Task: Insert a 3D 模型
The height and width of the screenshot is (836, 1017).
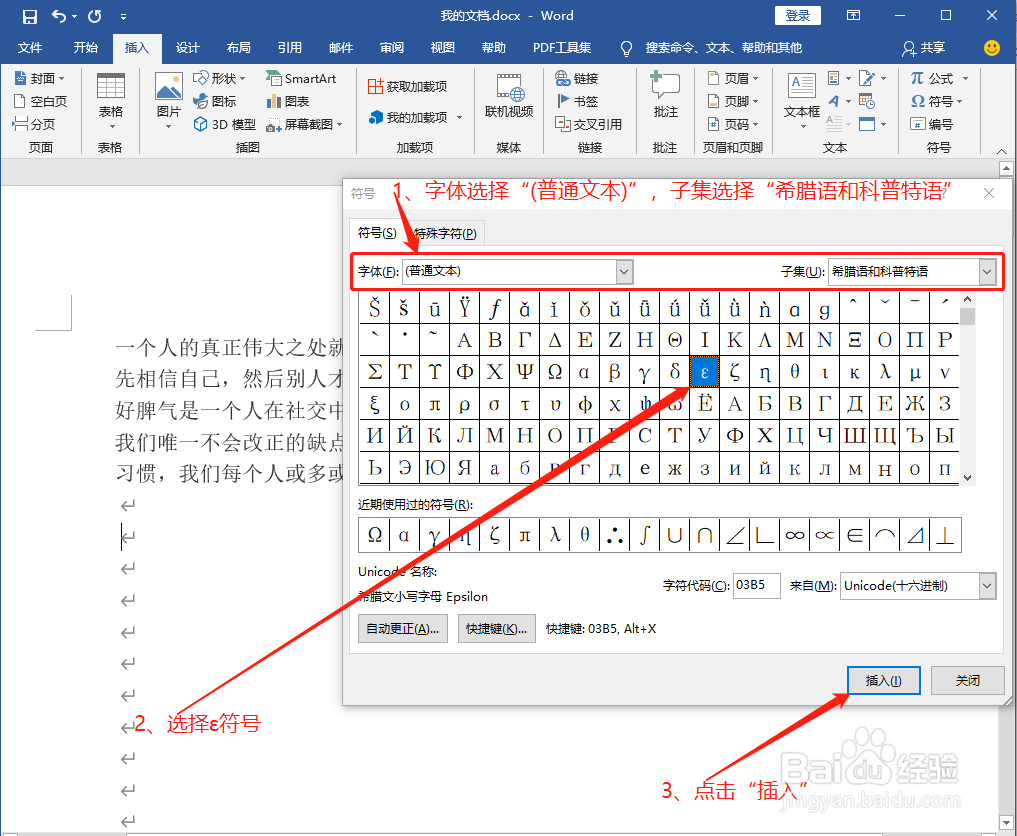Action: coord(225,124)
